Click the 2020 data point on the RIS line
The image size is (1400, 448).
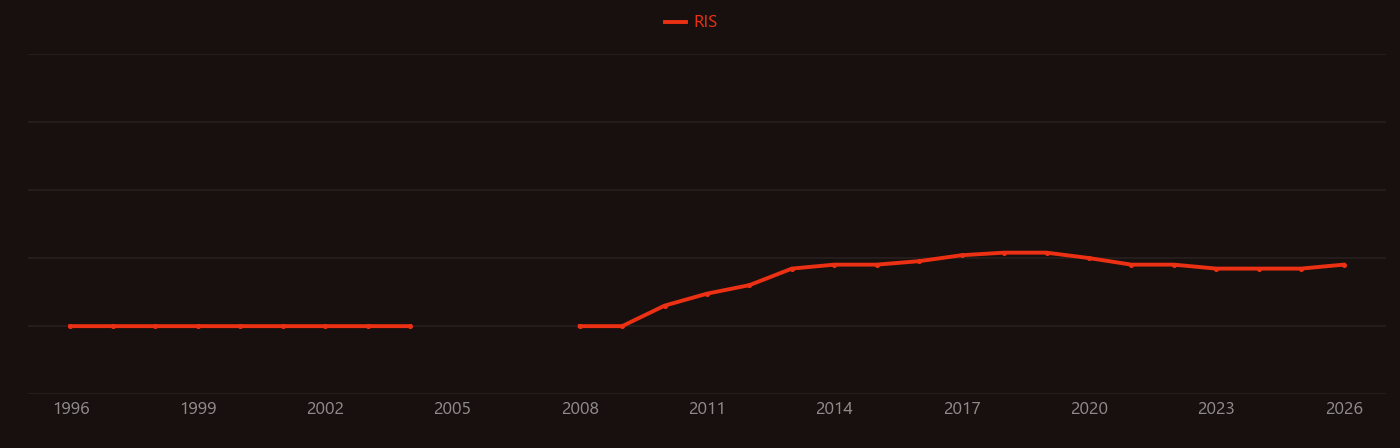pyautogui.click(x=1089, y=258)
